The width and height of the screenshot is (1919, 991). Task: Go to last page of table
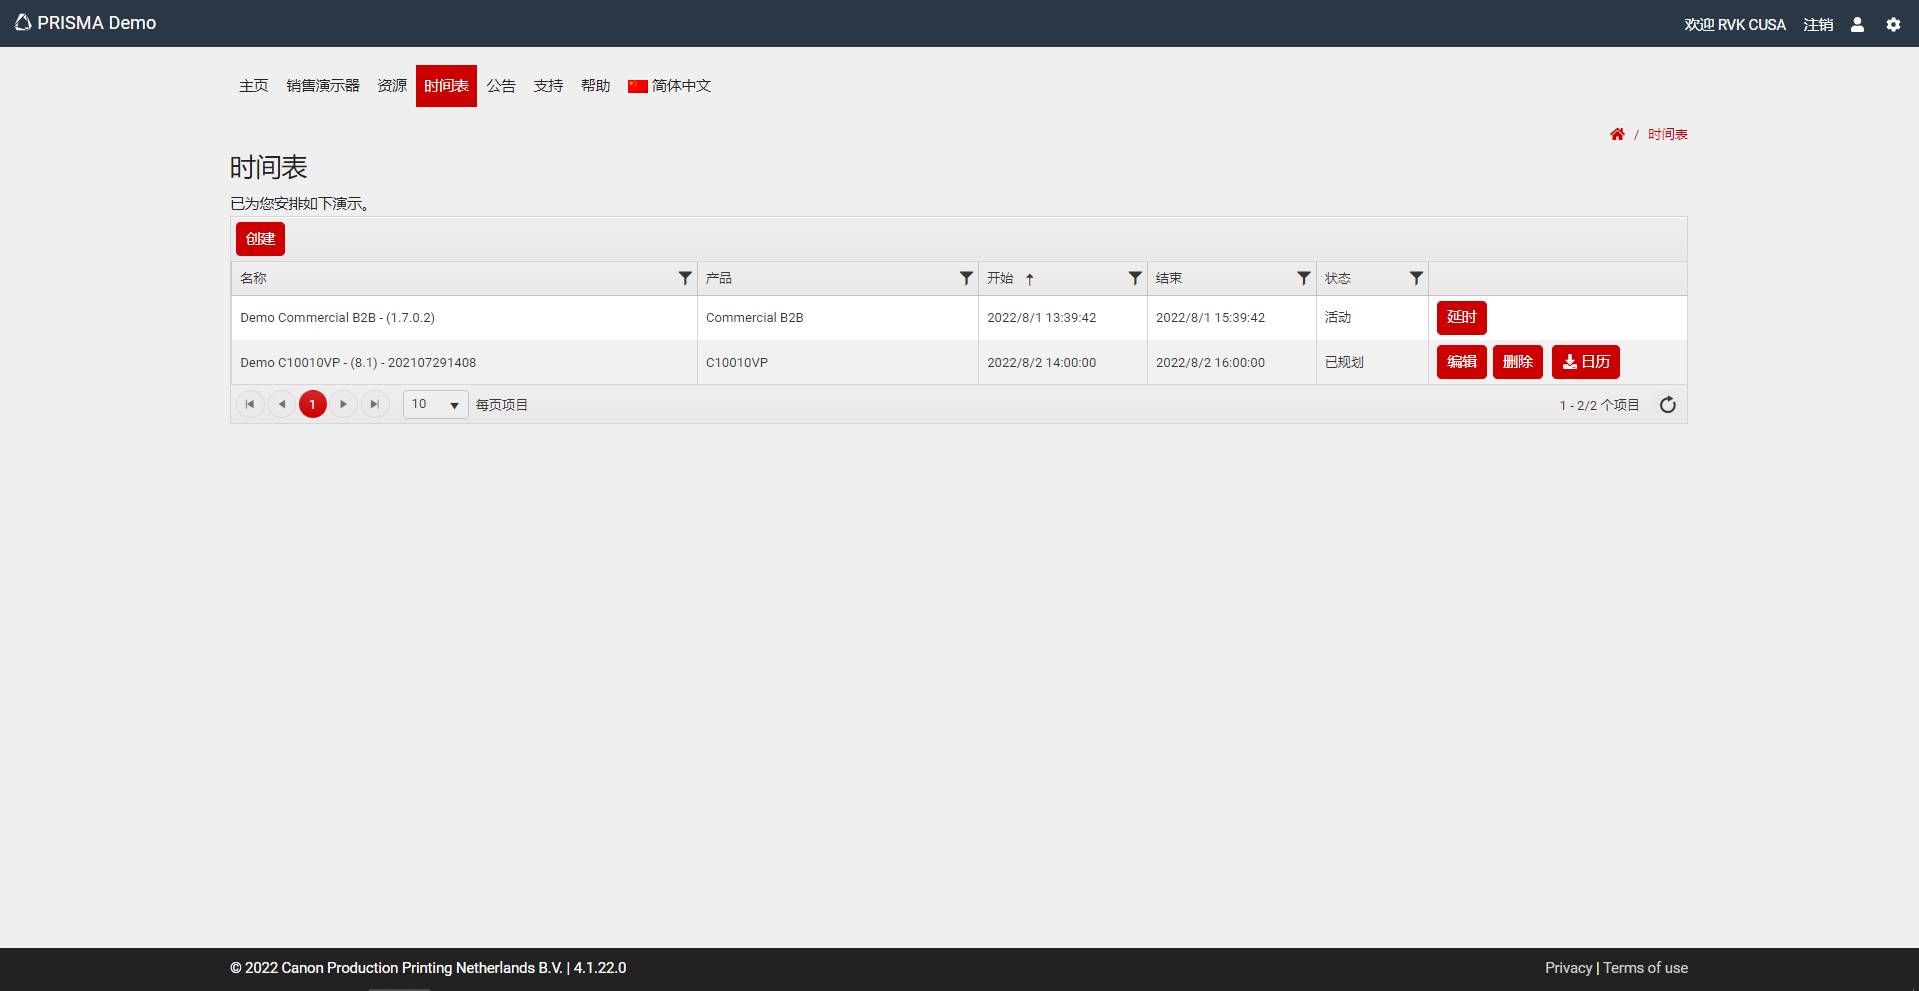pos(375,404)
